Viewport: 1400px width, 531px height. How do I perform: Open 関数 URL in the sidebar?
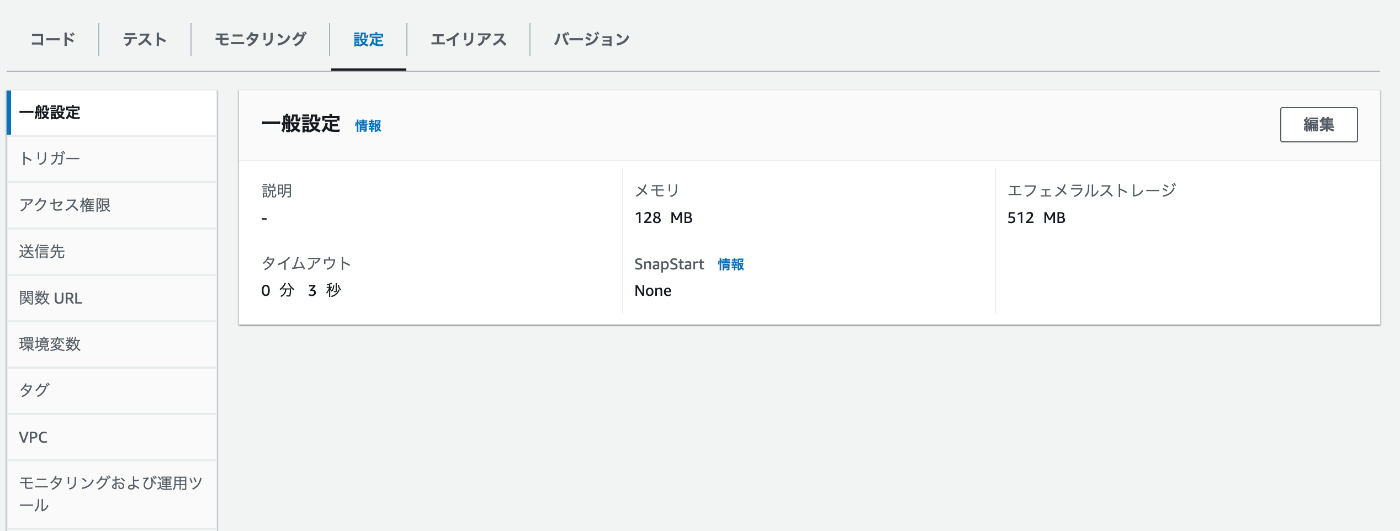(x=51, y=298)
